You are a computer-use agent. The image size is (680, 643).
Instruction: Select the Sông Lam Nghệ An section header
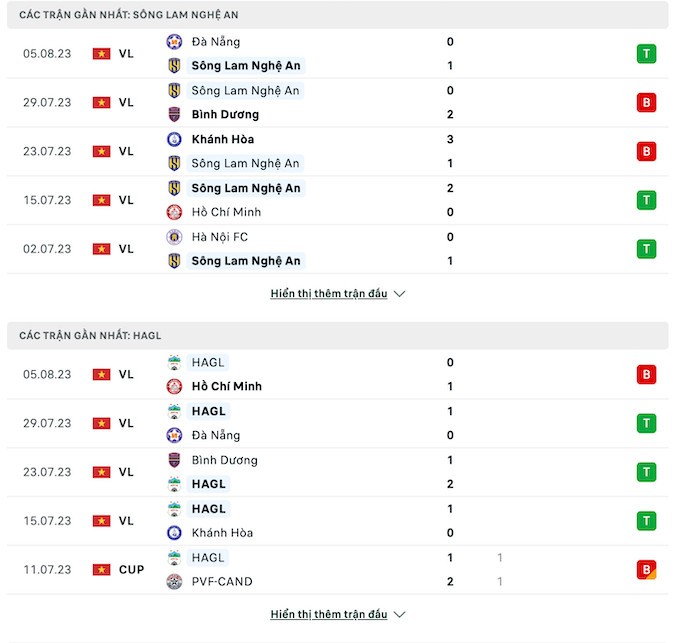[x=128, y=15]
